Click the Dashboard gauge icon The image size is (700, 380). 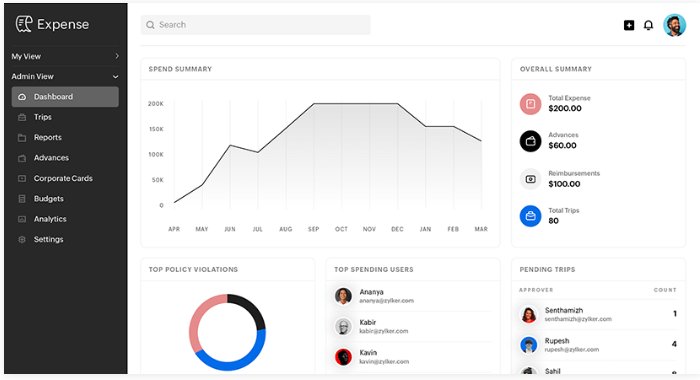click(22, 97)
